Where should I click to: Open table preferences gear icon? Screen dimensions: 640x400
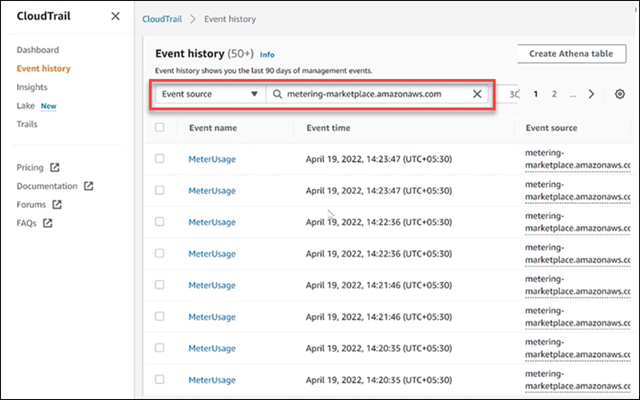click(x=620, y=94)
